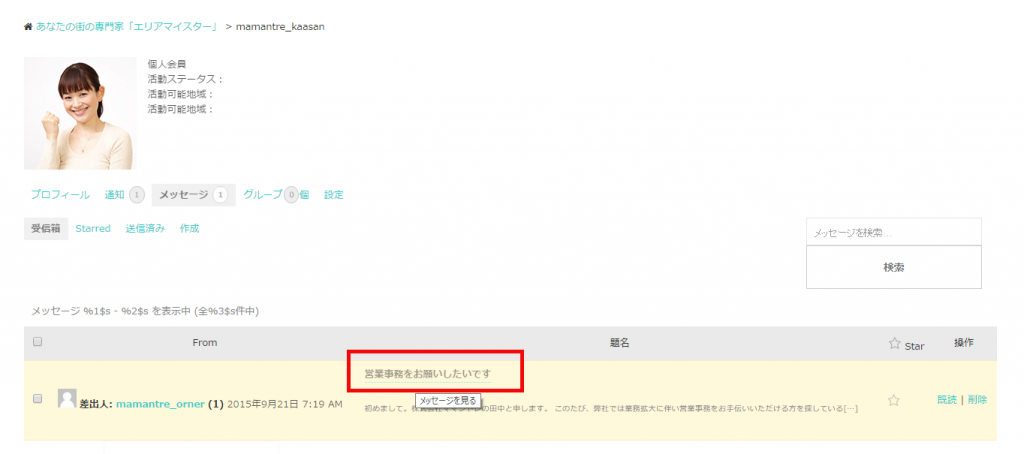Delete the message using 削除 link

[977, 399]
